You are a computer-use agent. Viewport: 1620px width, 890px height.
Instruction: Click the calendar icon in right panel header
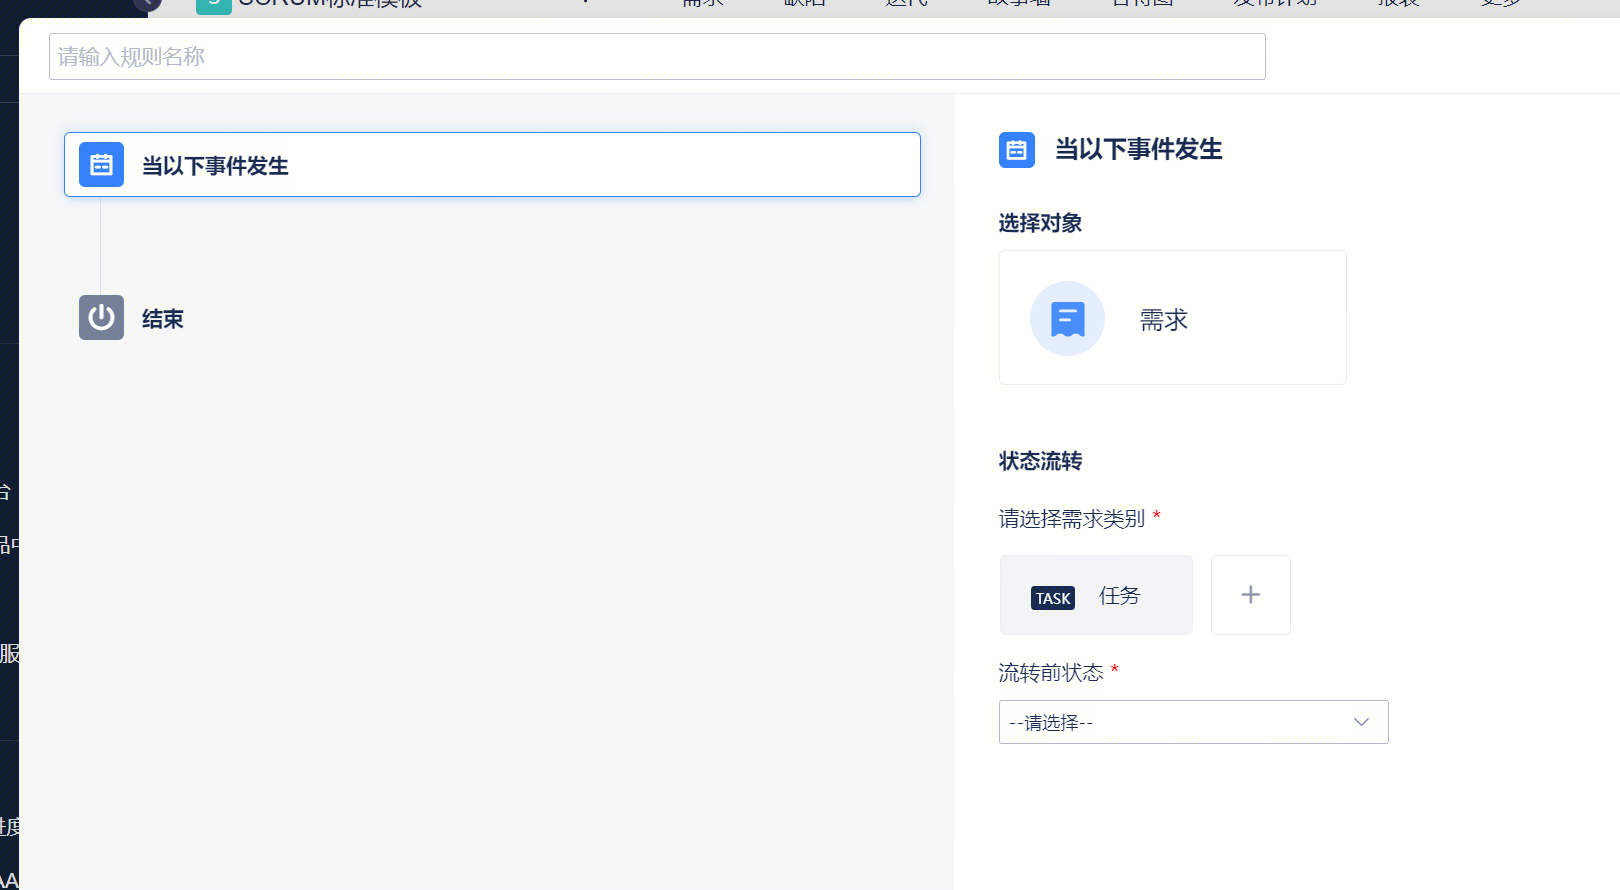pyautogui.click(x=1017, y=150)
